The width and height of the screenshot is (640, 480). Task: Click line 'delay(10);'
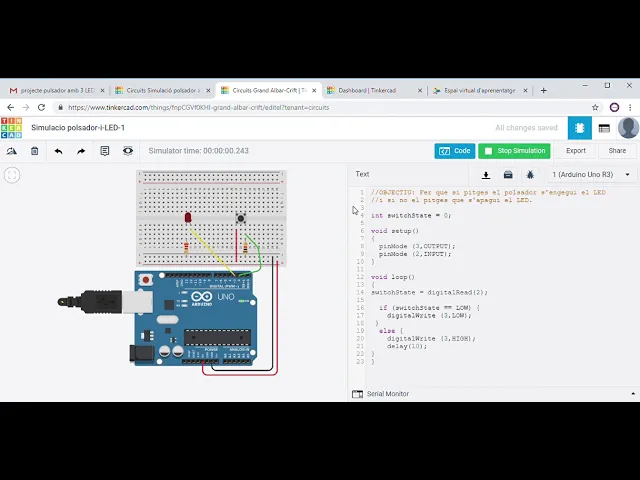pos(407,346)
